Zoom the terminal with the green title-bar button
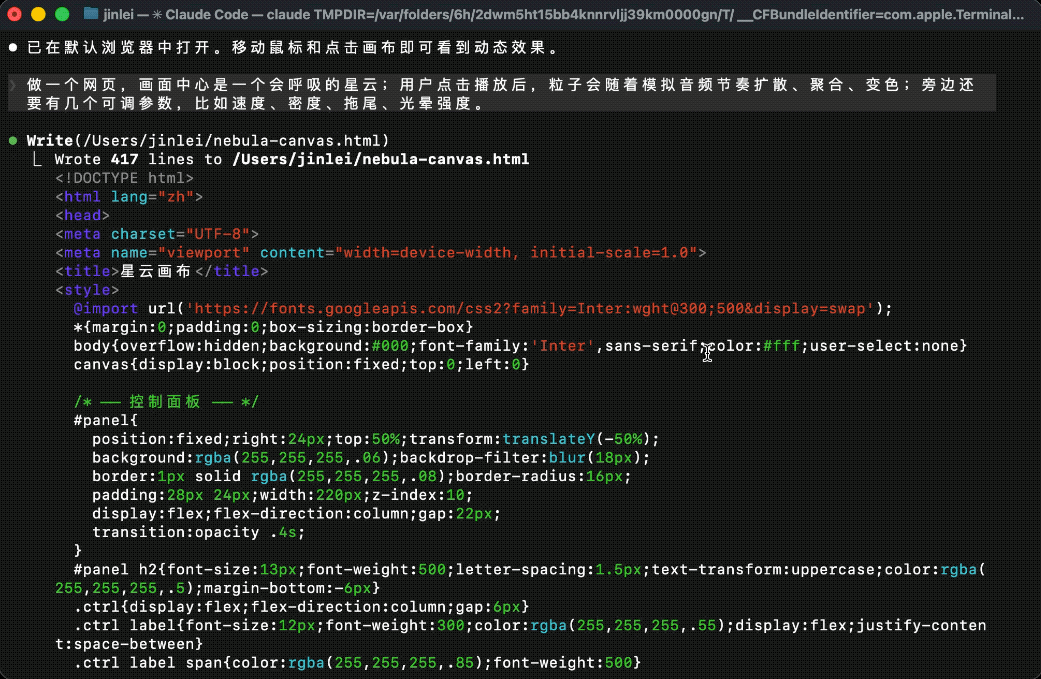The image size is (1041, 679). point(62,14)
